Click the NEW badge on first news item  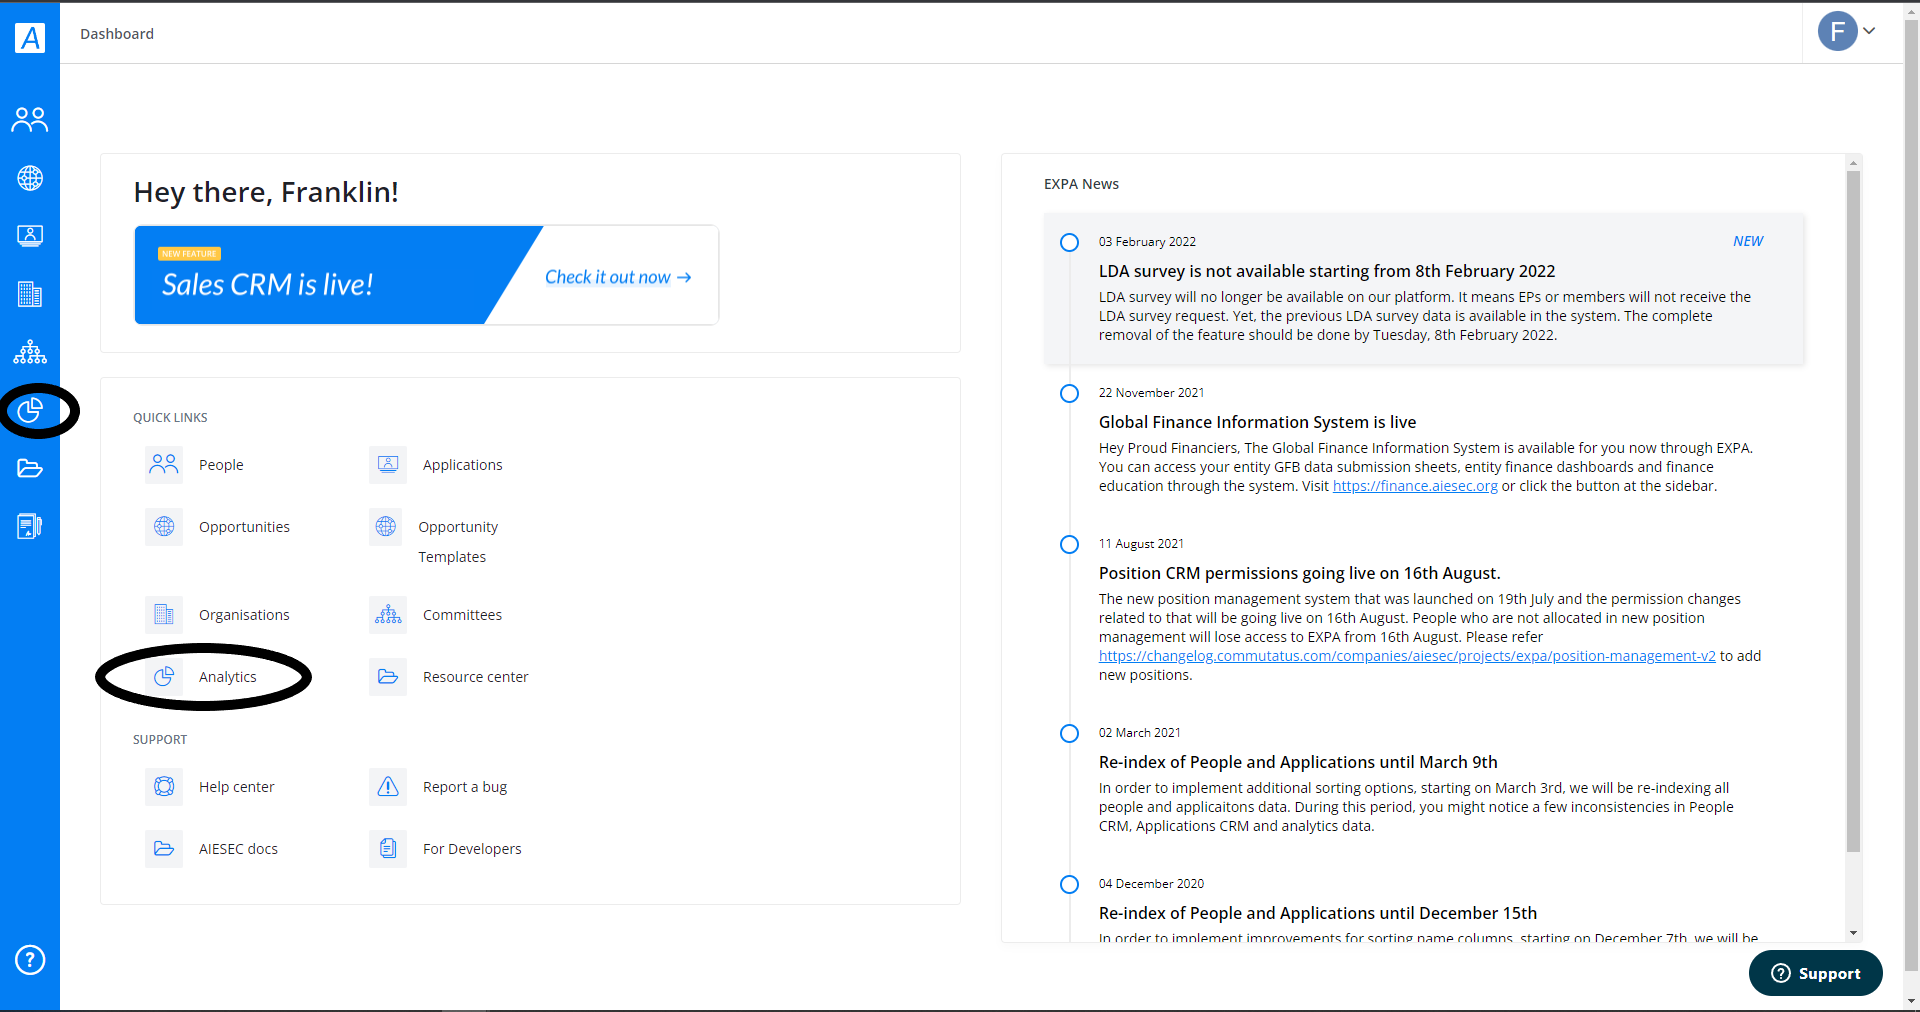point(1748,241)
